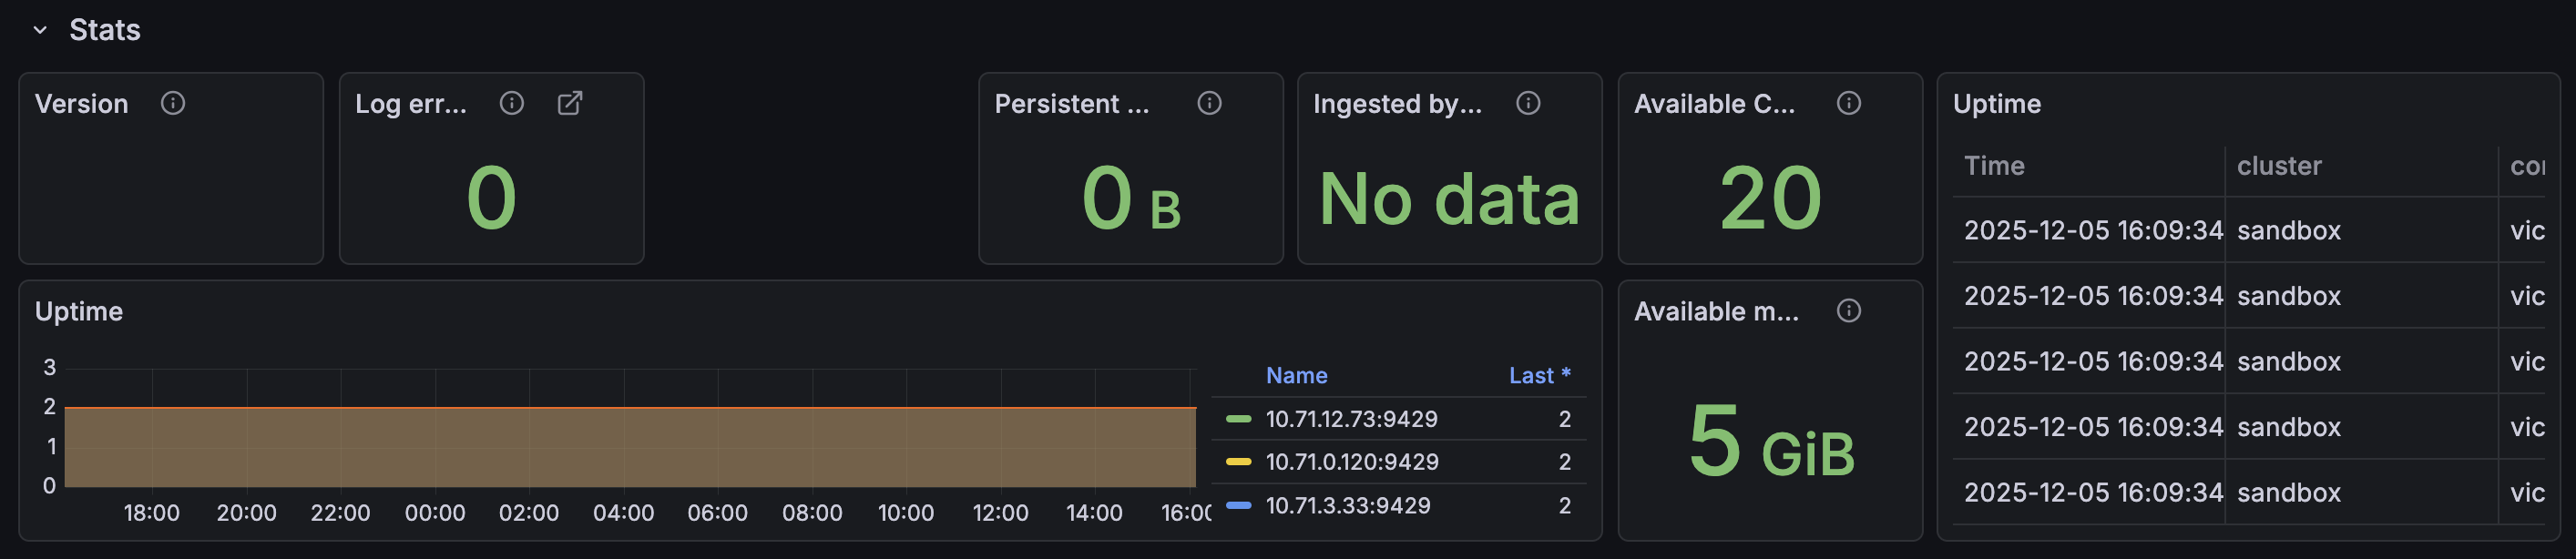This screenshot has height=559, width=2576.
Task: Toggle the 10.71.3.33:9429 legend series
Action: 1347,506
